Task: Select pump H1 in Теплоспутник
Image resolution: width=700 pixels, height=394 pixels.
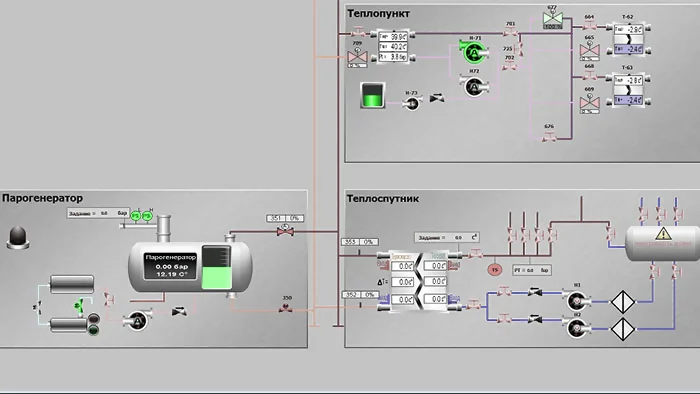Action: coord(576,301)
